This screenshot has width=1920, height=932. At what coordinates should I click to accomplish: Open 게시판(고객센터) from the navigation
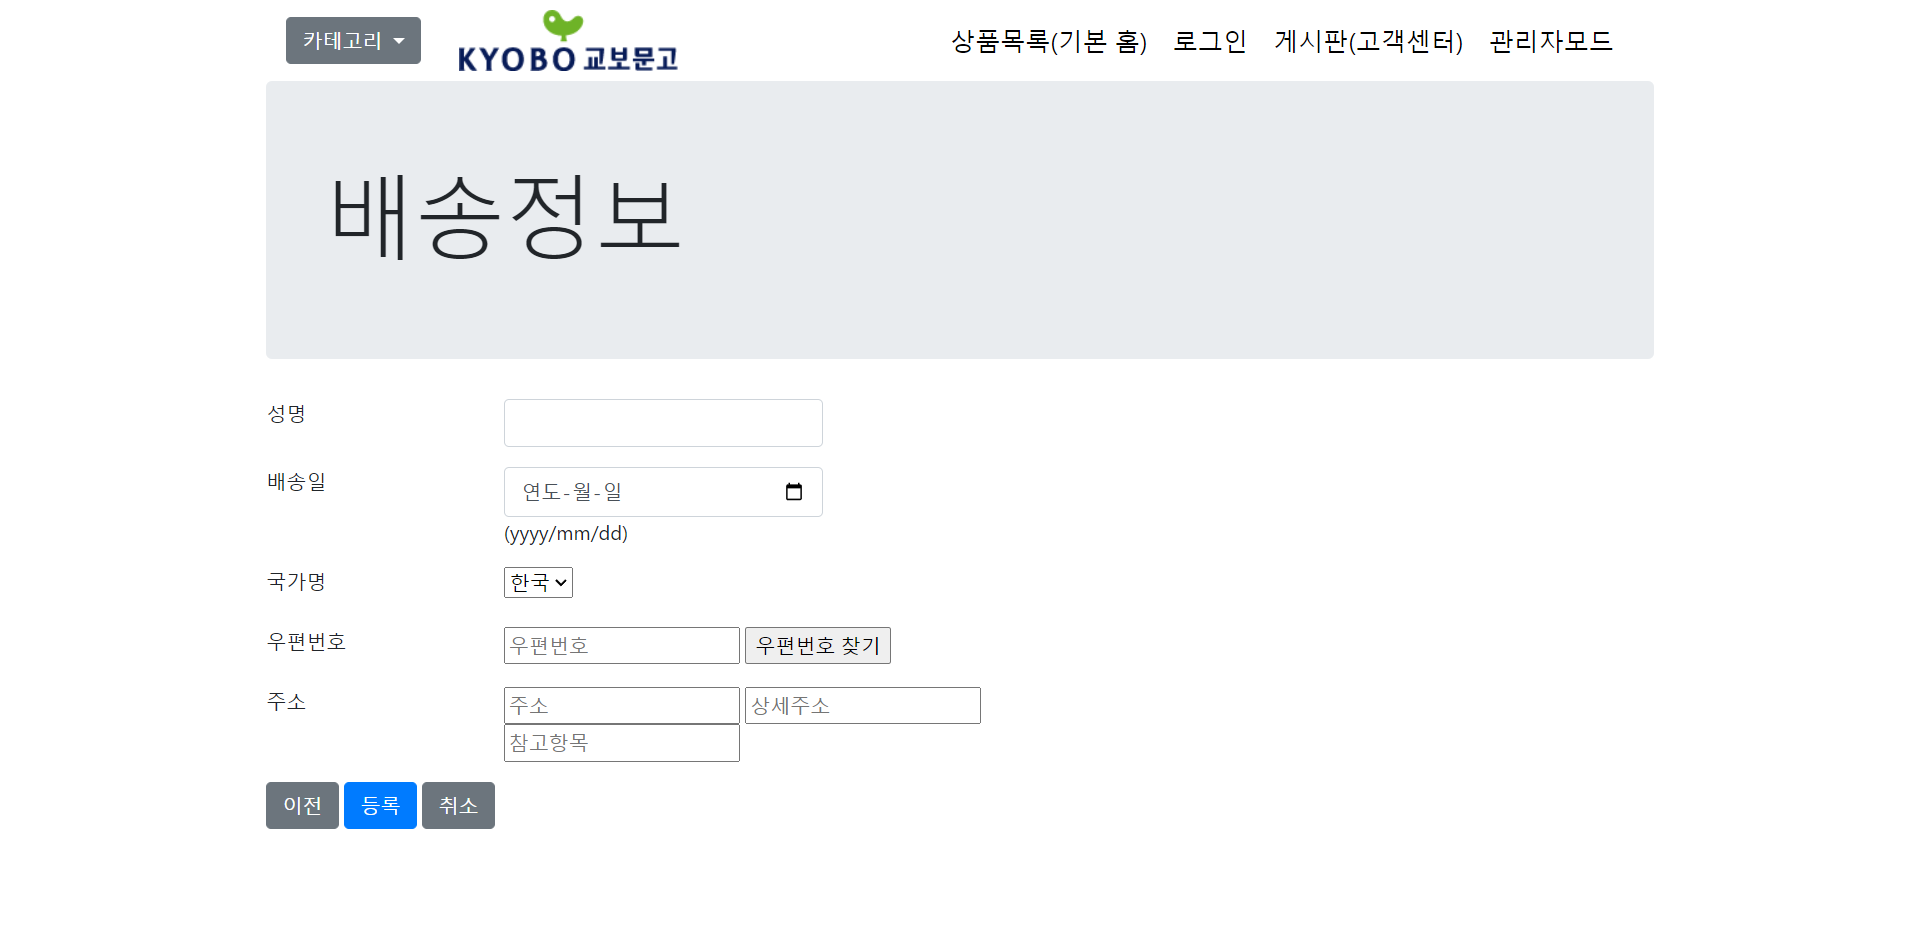click(x=1368, y=42)
